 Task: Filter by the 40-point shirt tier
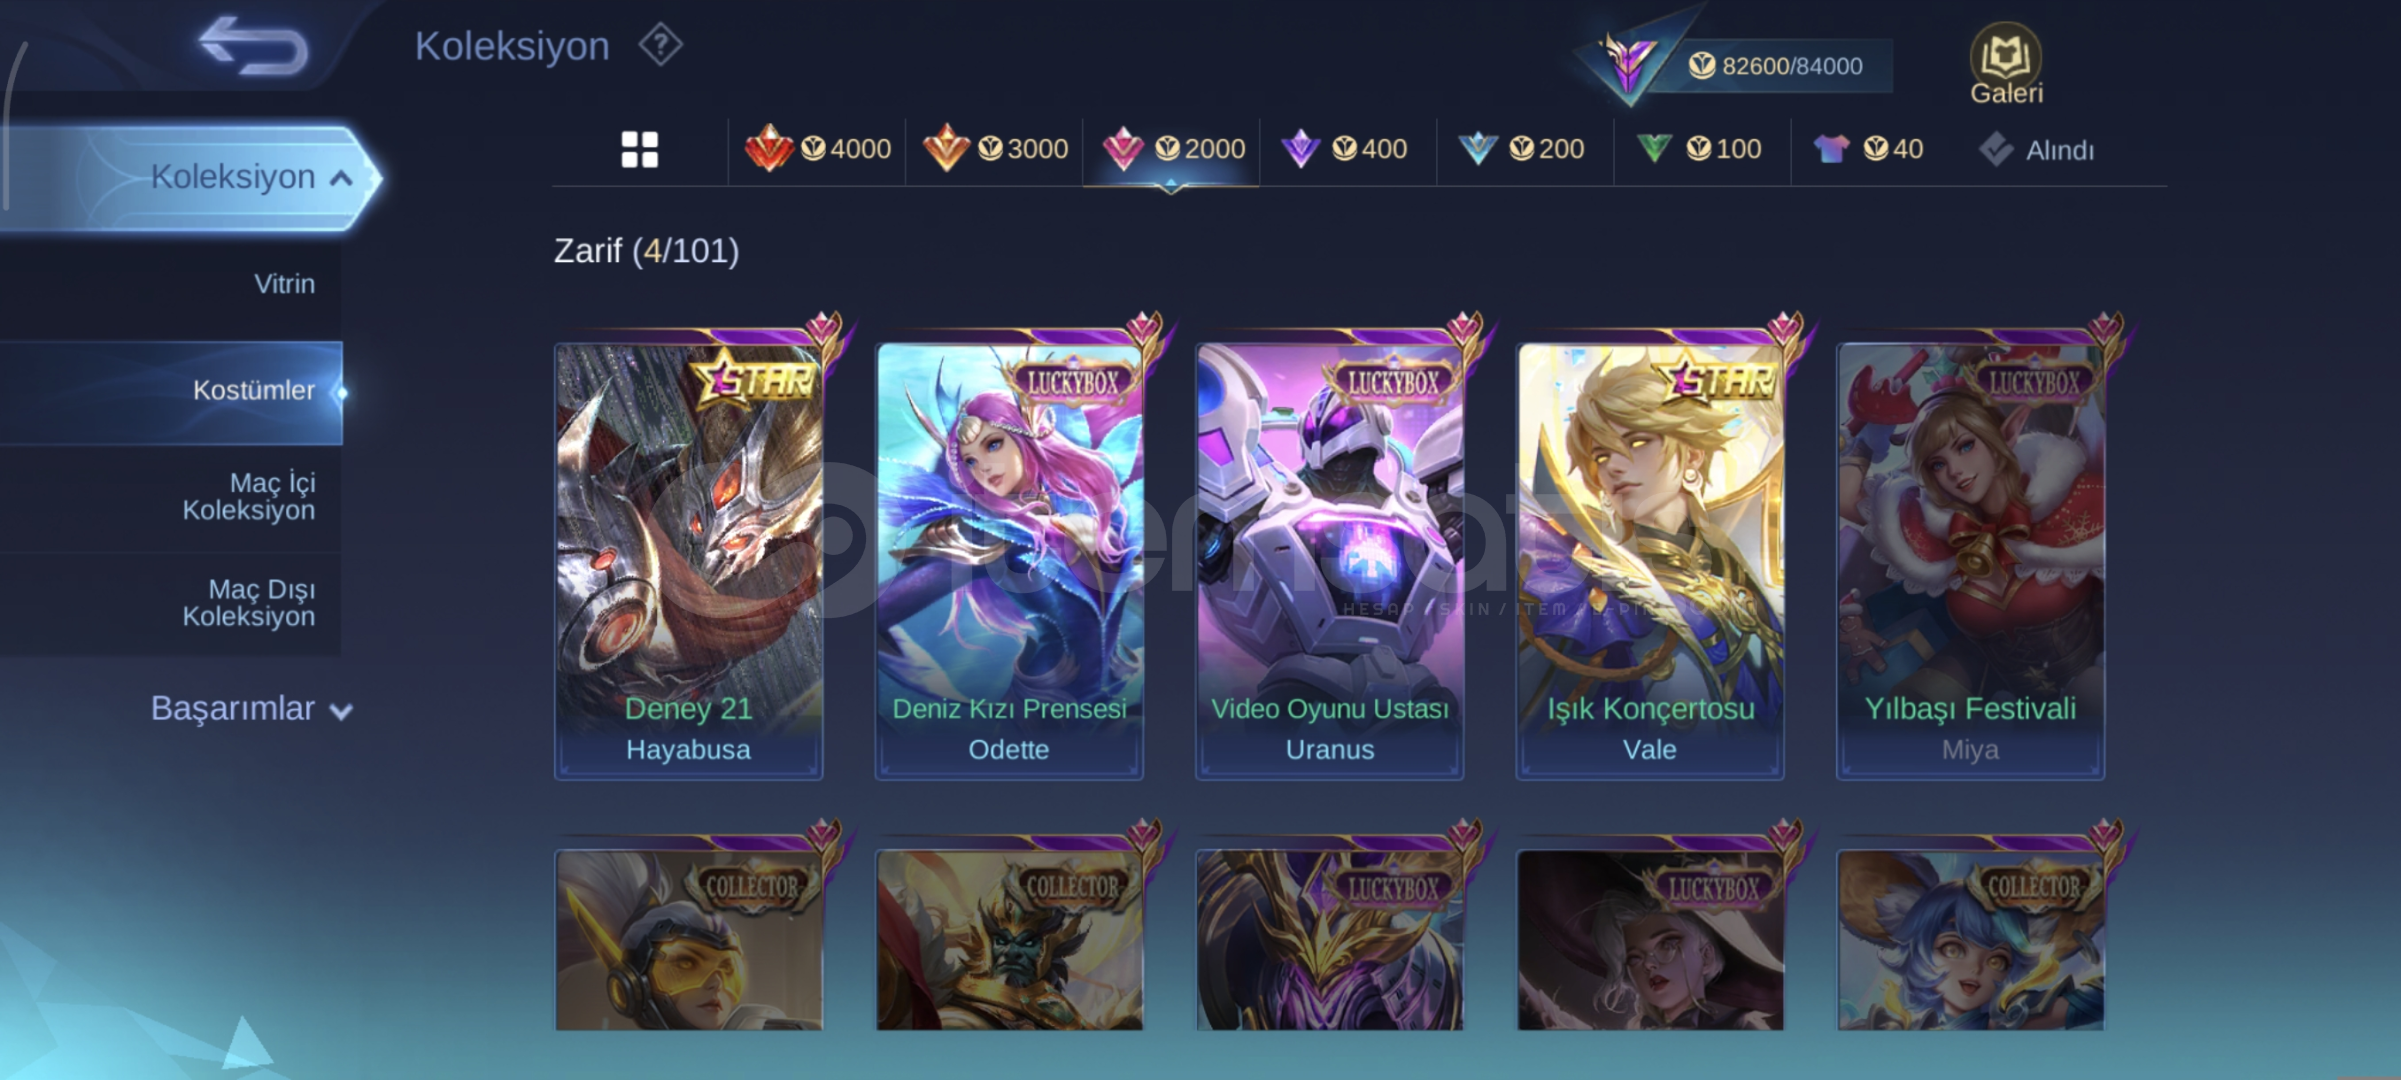click(x=1868, y=149)
